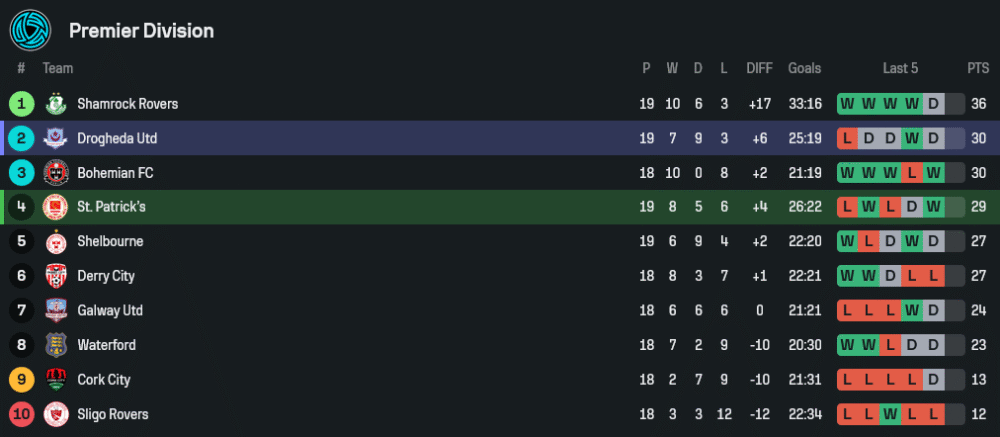The image size is (1000, 437).
Task: Click the Bohemian FC club crest
Action: (55, 173)
